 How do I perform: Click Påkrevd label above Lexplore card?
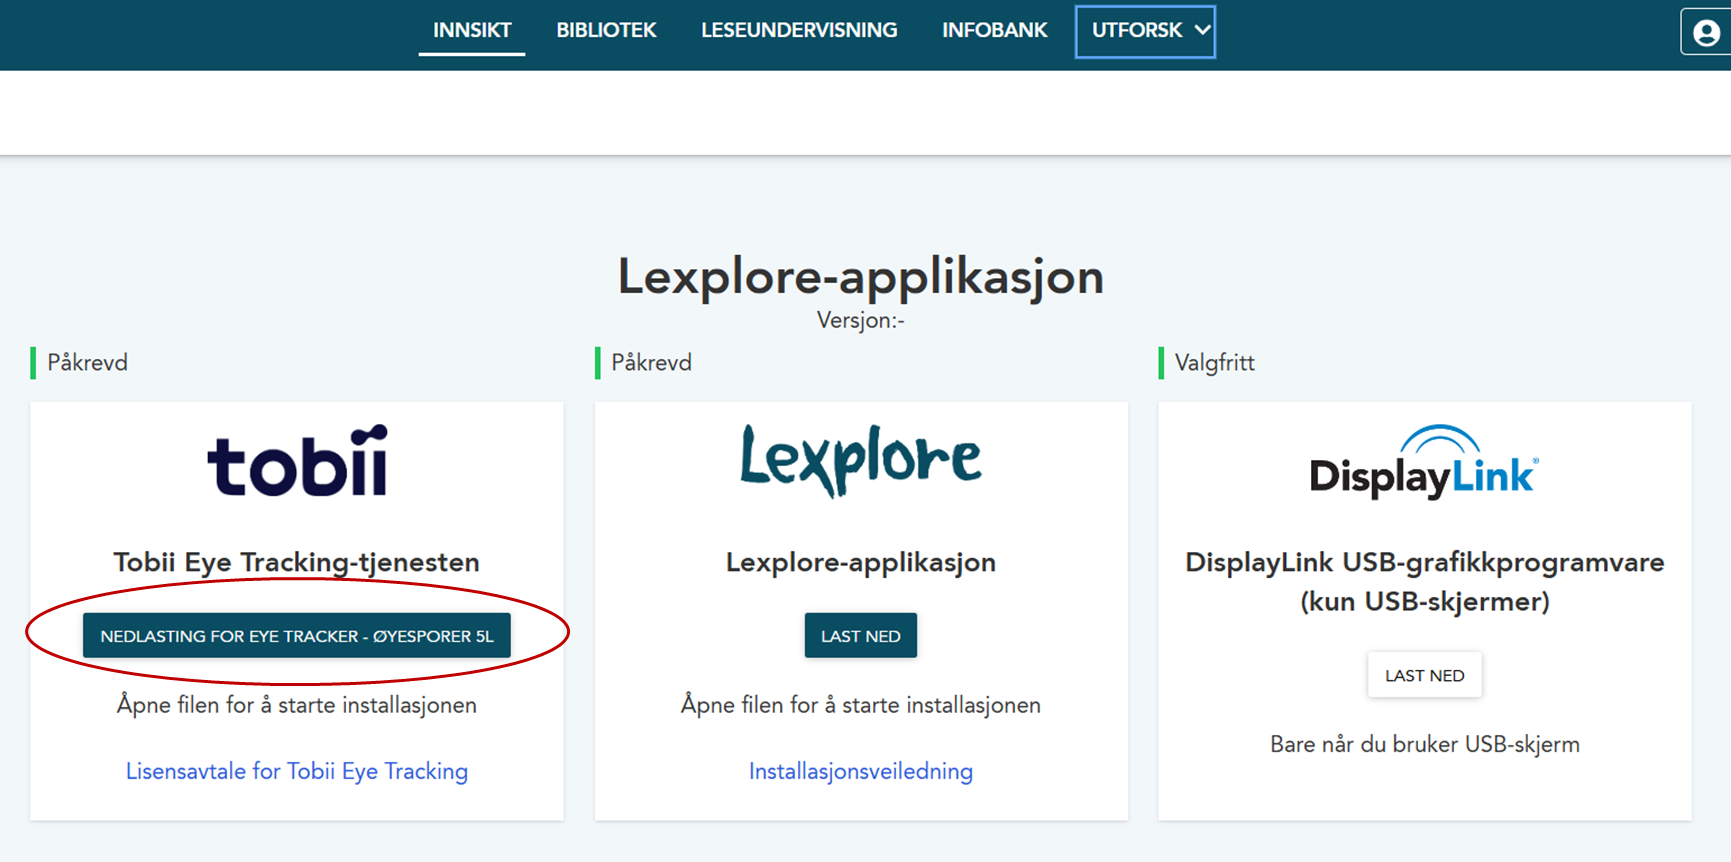pos(651,363)
